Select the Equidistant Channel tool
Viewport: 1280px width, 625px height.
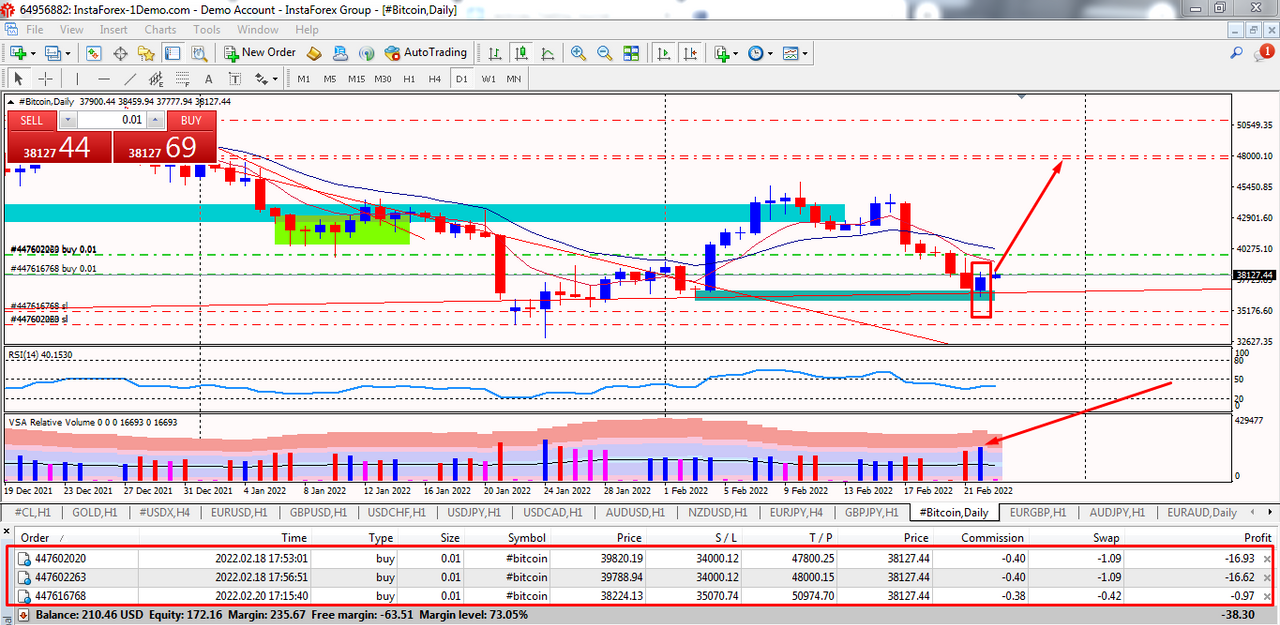point(156,79)
